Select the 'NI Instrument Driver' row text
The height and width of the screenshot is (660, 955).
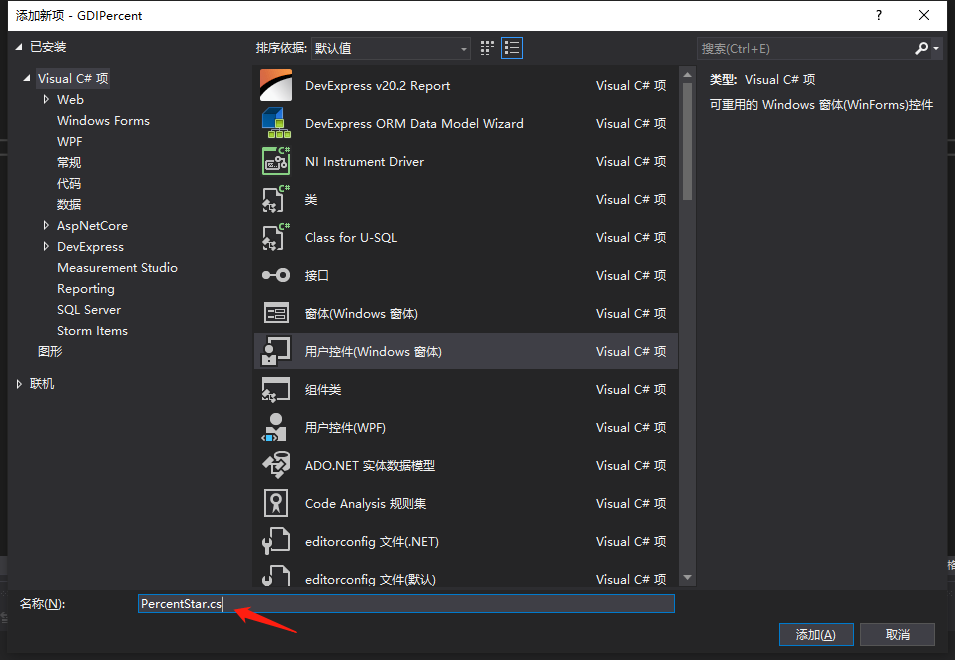point(364,161)
